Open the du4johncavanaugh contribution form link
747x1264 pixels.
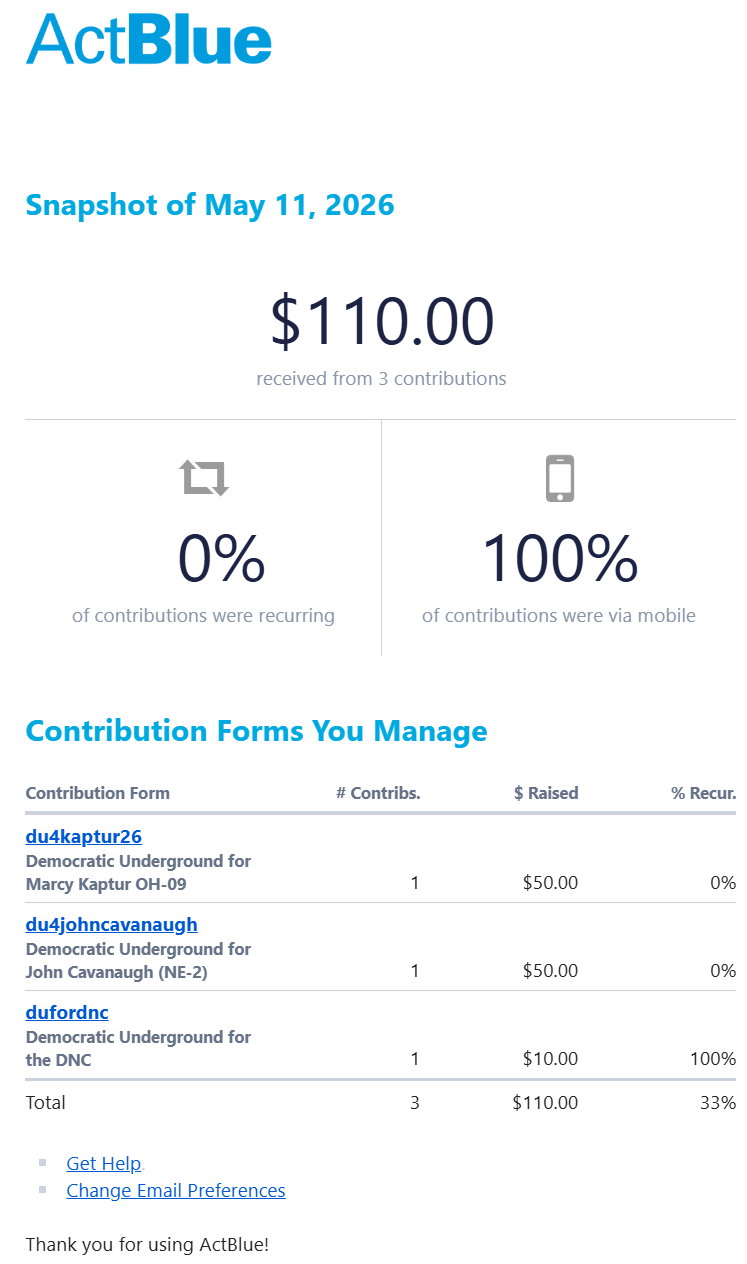[112, 924]
